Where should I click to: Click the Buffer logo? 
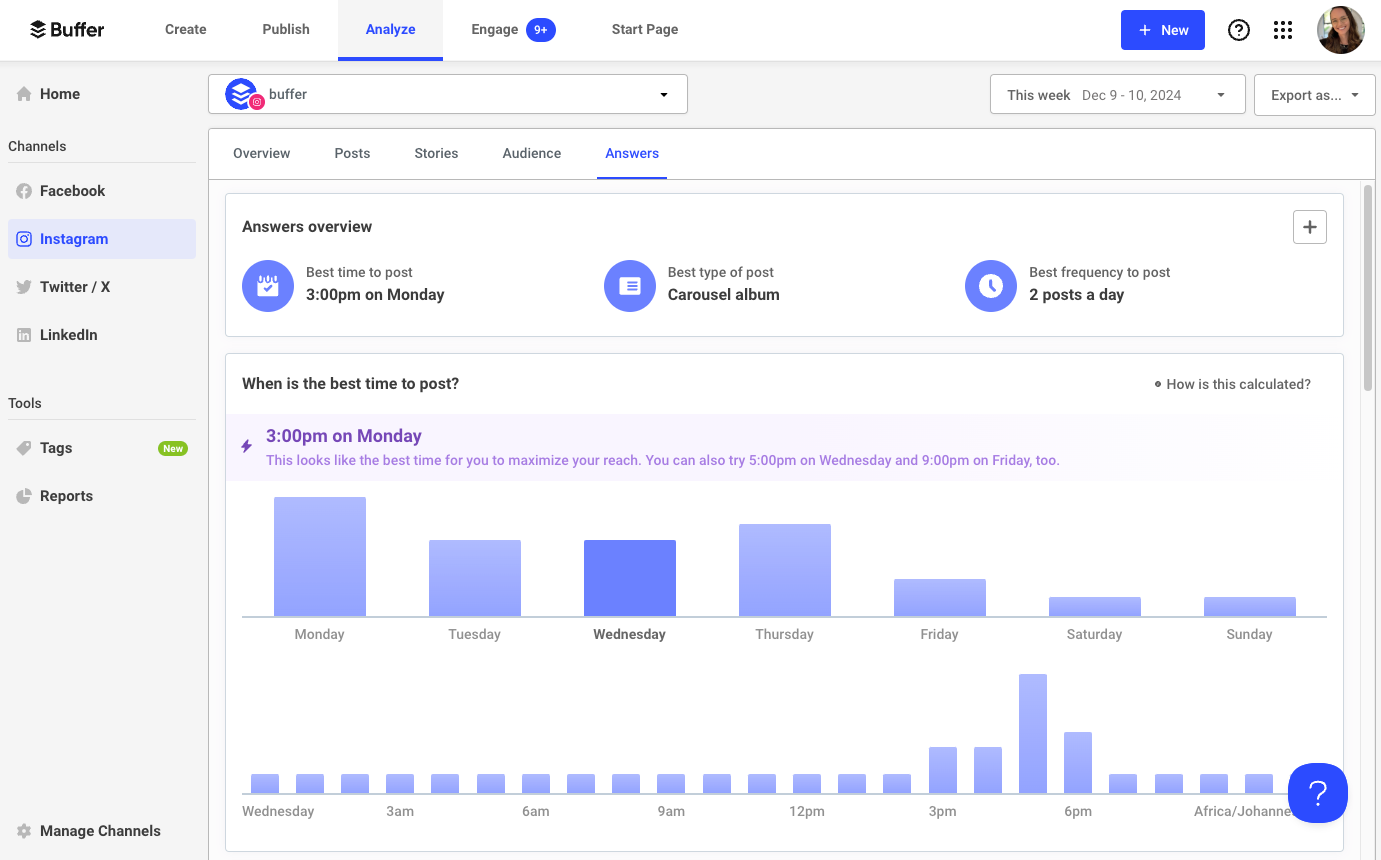tap(67, 29)
